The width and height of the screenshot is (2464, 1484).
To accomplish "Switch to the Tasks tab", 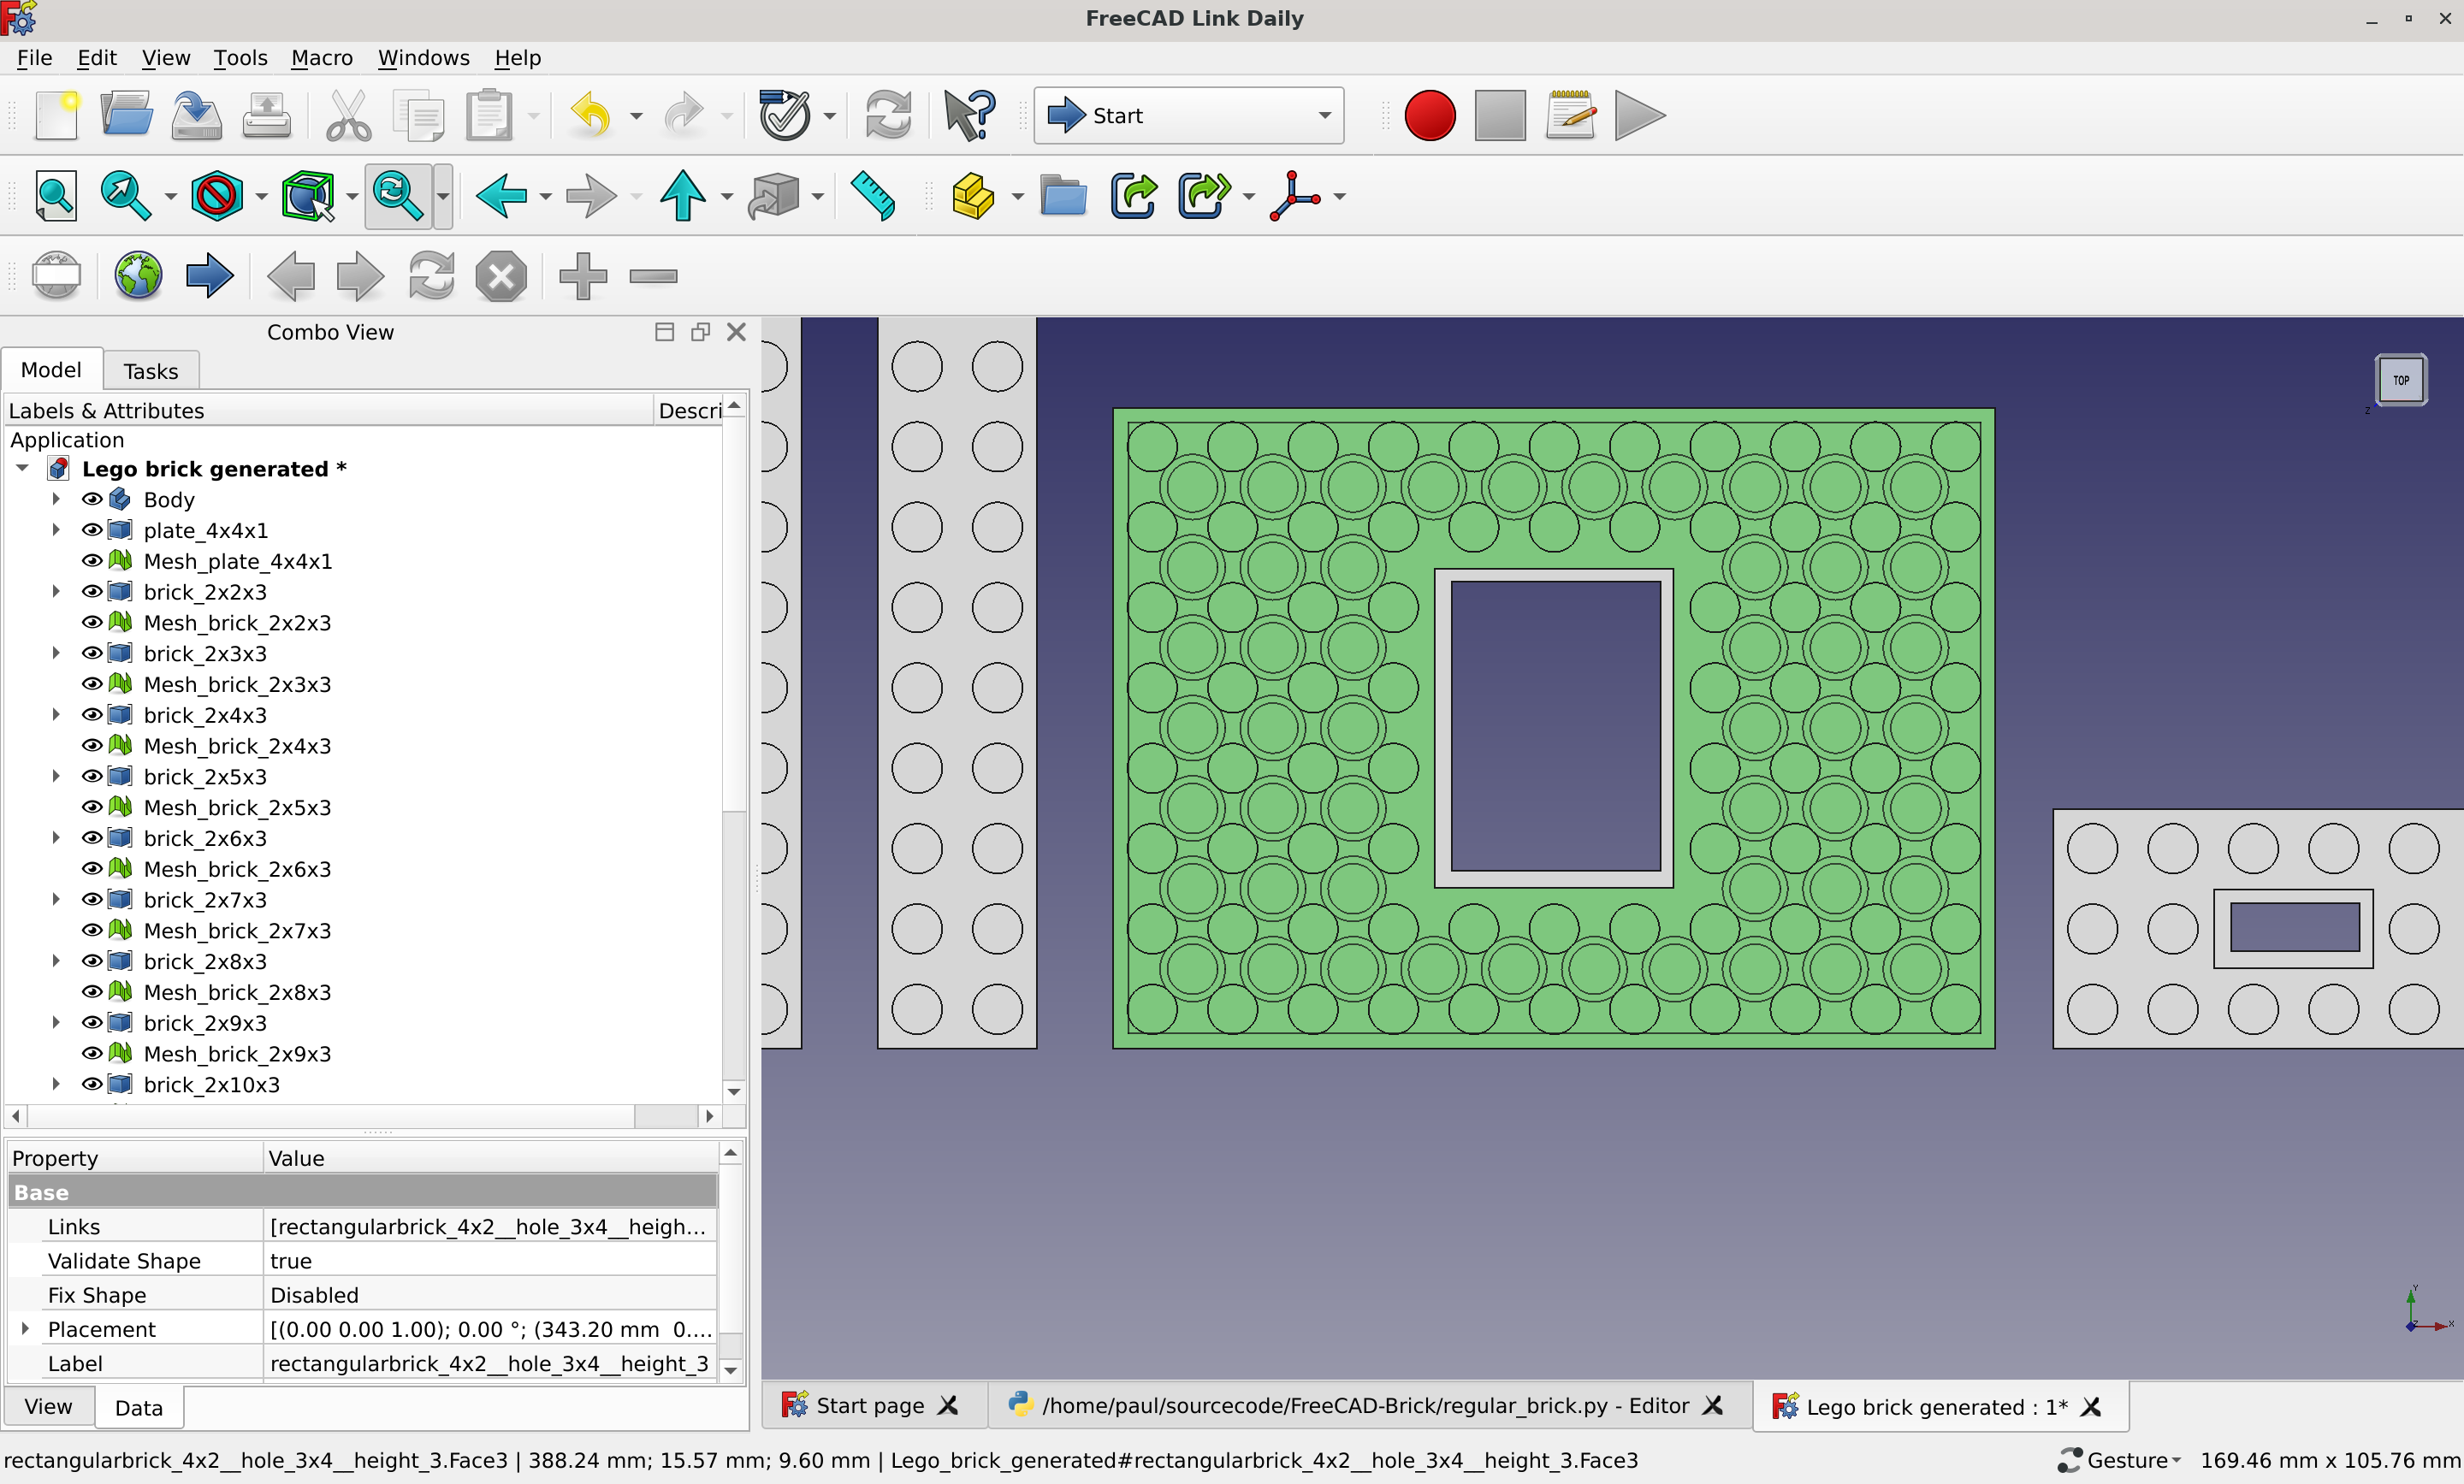I will click(151, 371).
